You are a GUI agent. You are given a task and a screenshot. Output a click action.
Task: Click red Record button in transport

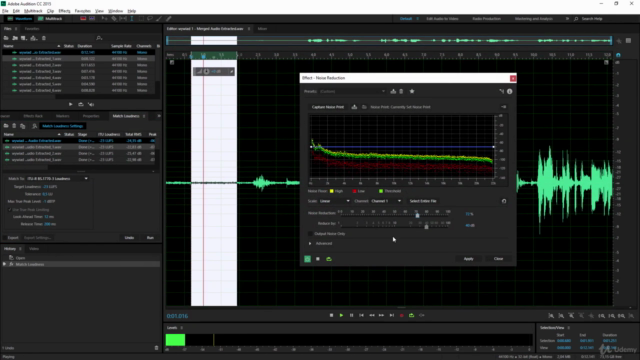(402, 316)
